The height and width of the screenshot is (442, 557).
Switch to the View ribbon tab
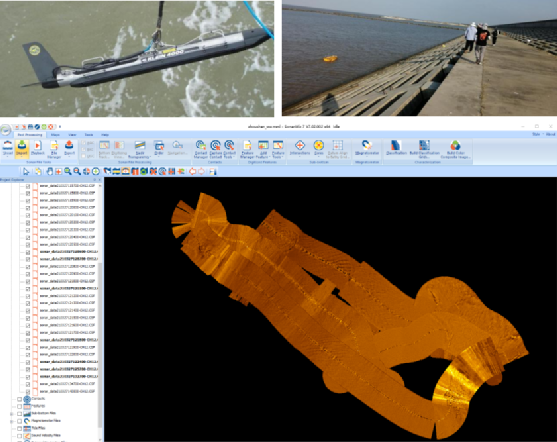72,135
